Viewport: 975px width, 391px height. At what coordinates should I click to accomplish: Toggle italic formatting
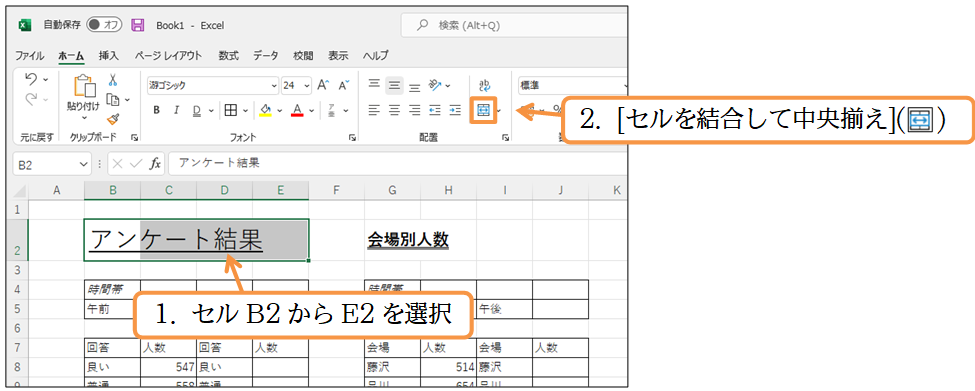click(x=176, y=111)
